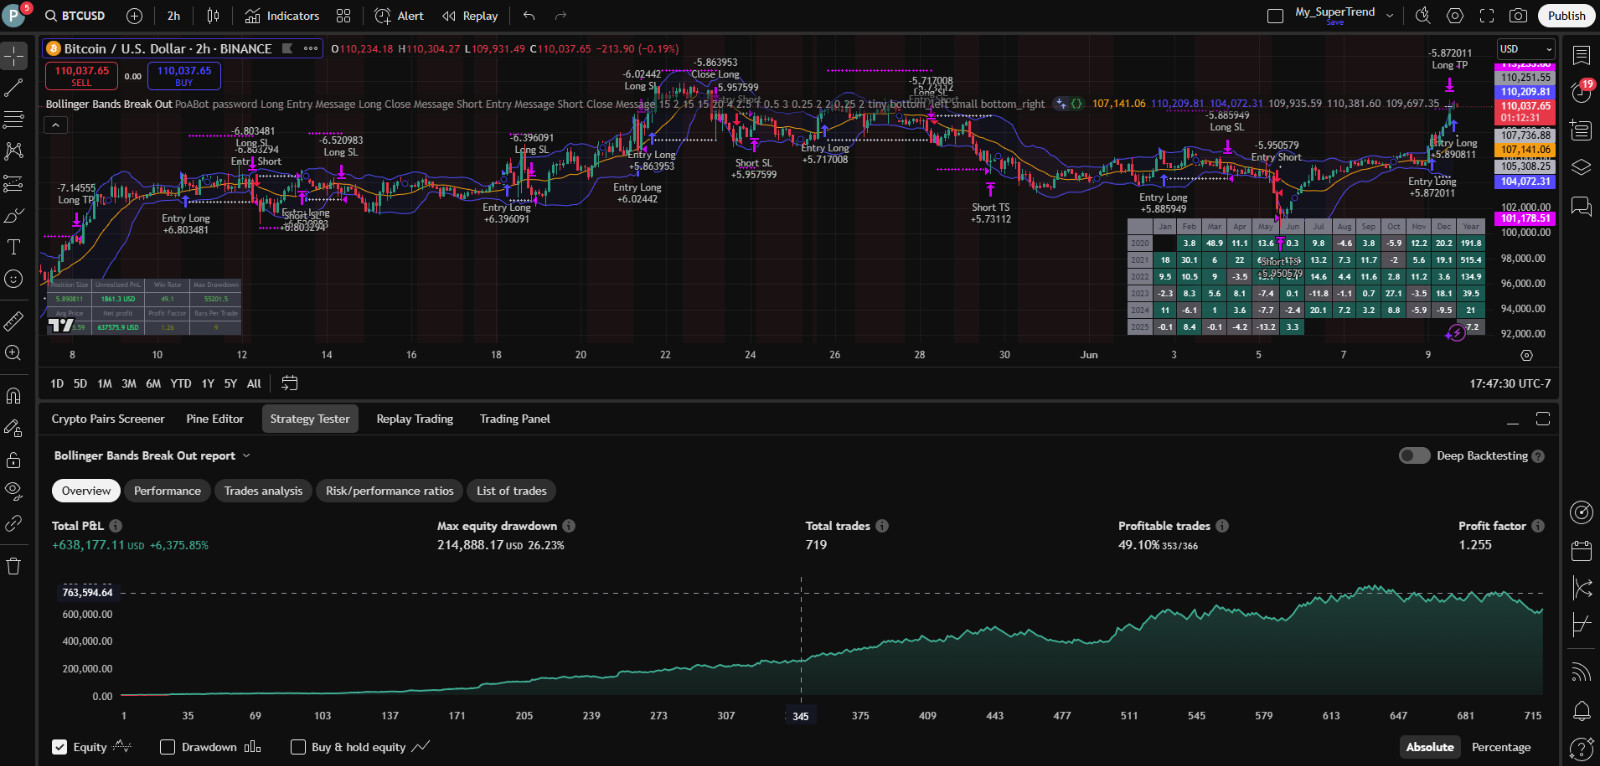Open price scale settings gear icon
Screen dimensions: 1600x766
[x=1526, y=355]
